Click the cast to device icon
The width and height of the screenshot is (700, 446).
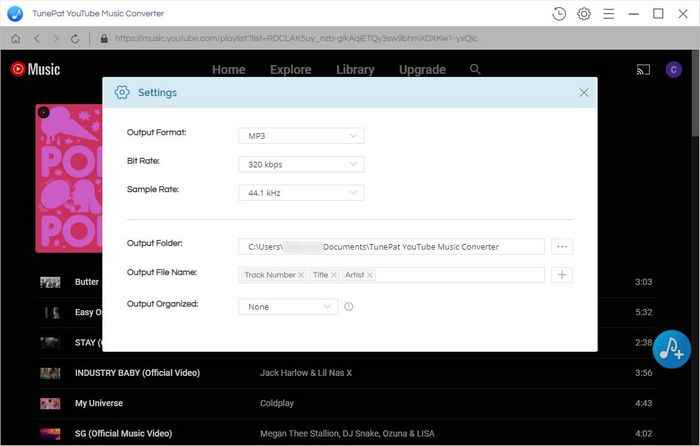pos(643,69)
